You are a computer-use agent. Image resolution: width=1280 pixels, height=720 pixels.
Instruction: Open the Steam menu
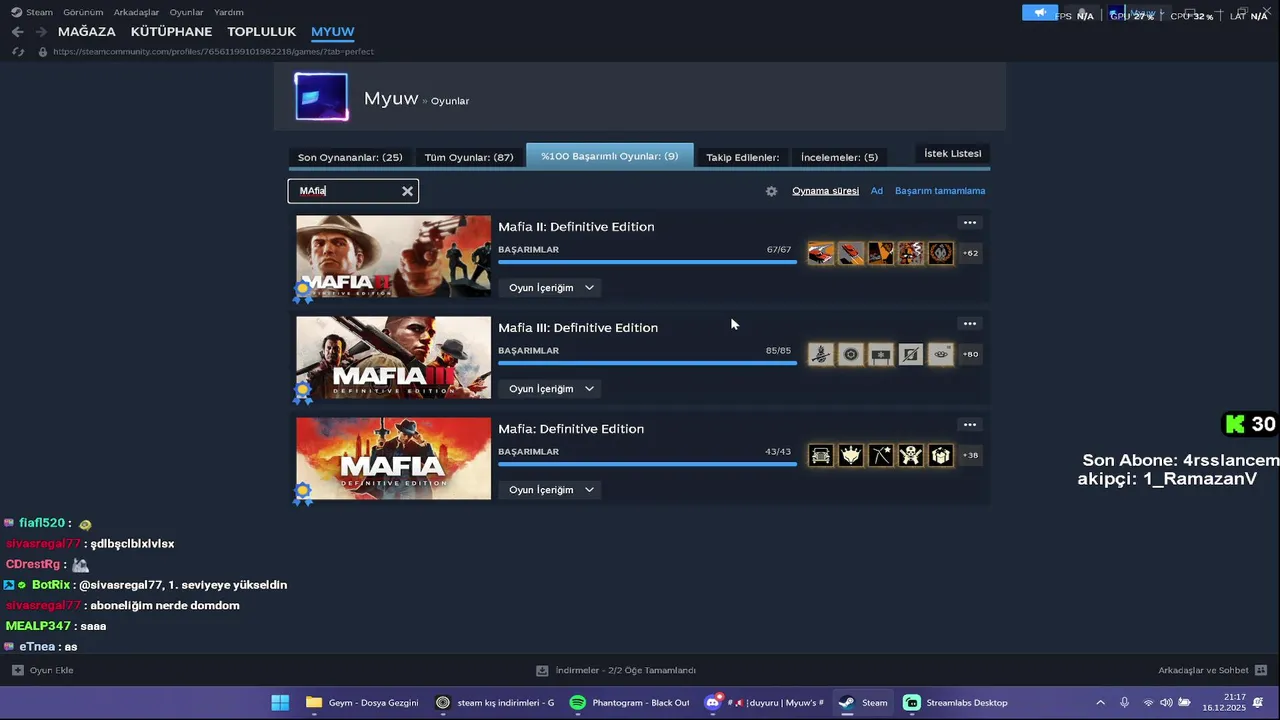tap(32, 12)
